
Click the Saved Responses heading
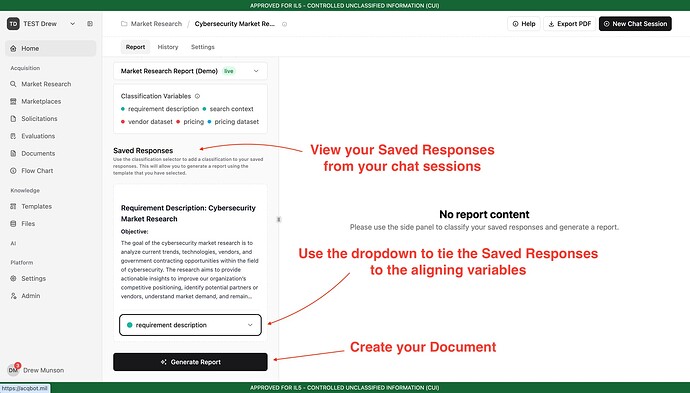point(143,151)
